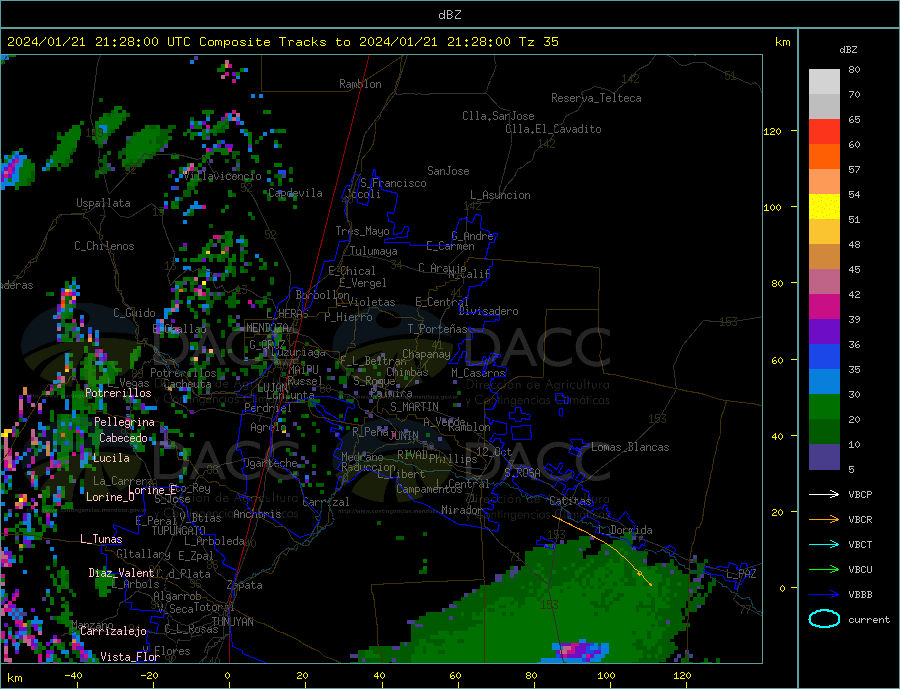Click the orange VBCR arrow legend symbol
900x689 pixels.
[824, 519]
